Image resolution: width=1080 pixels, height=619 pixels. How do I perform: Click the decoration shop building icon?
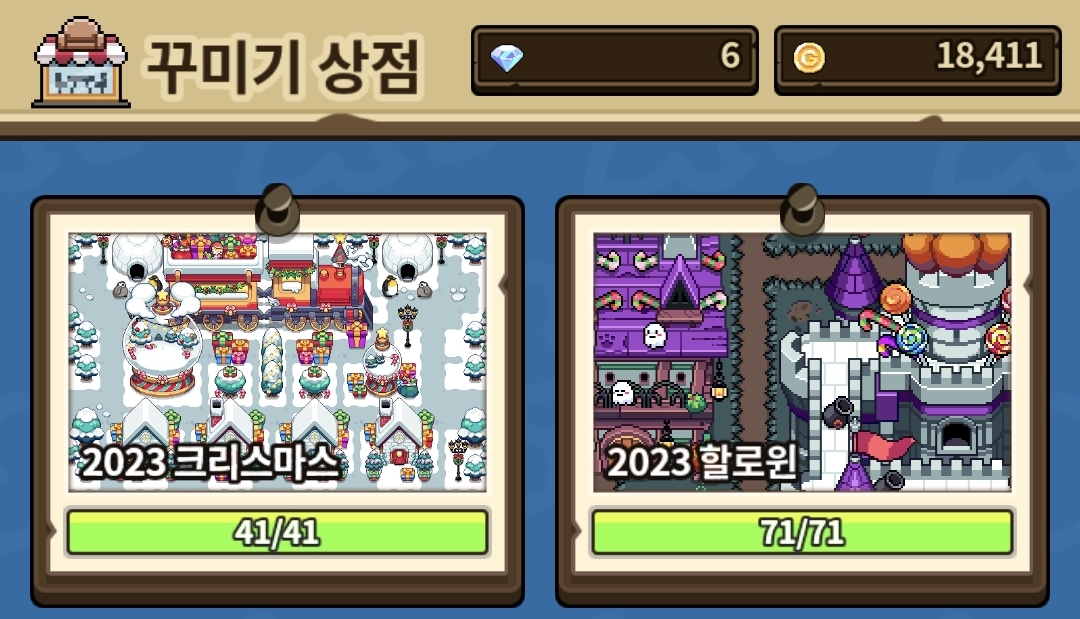coord(81,62)
